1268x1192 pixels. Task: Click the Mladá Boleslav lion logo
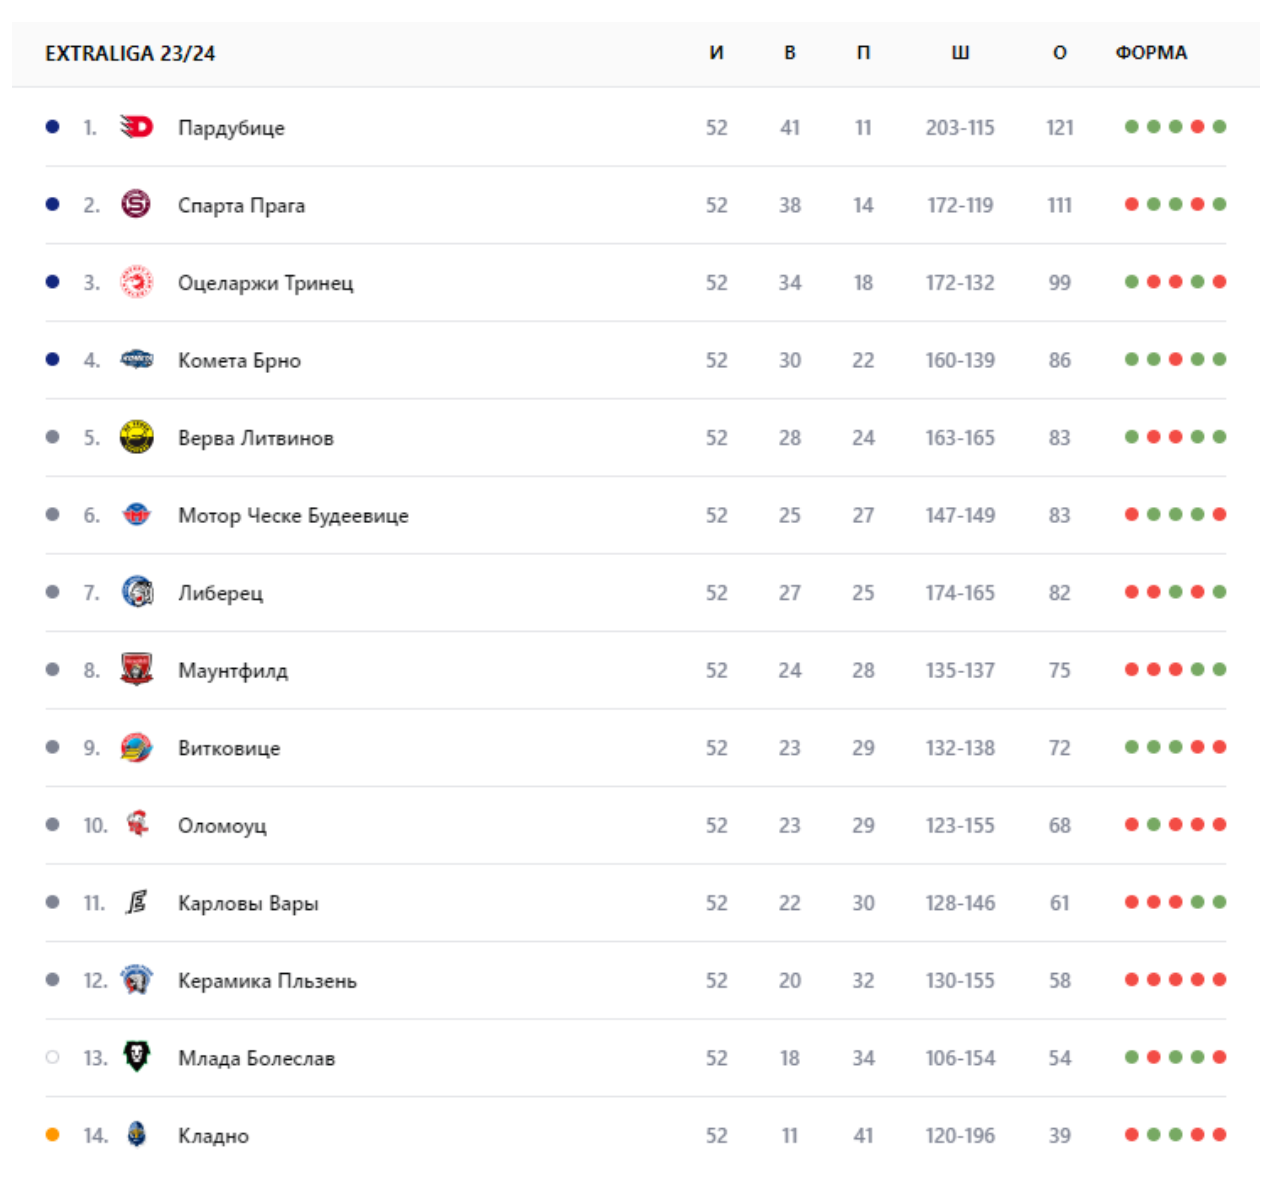137,1056
